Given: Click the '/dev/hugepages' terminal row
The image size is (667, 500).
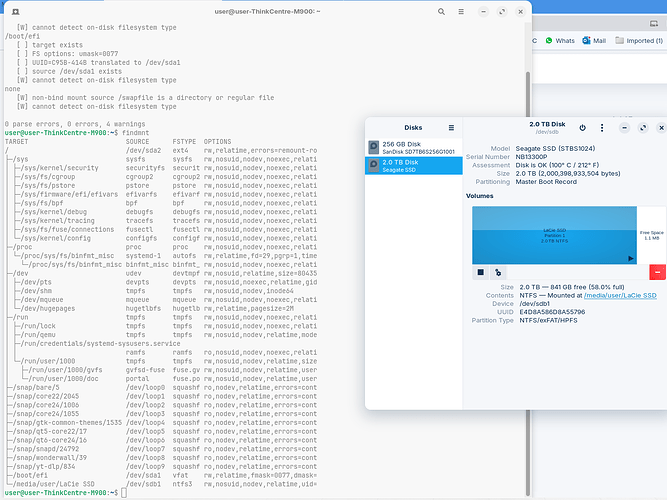Looking at the screenshot, I should click(161, 309).
